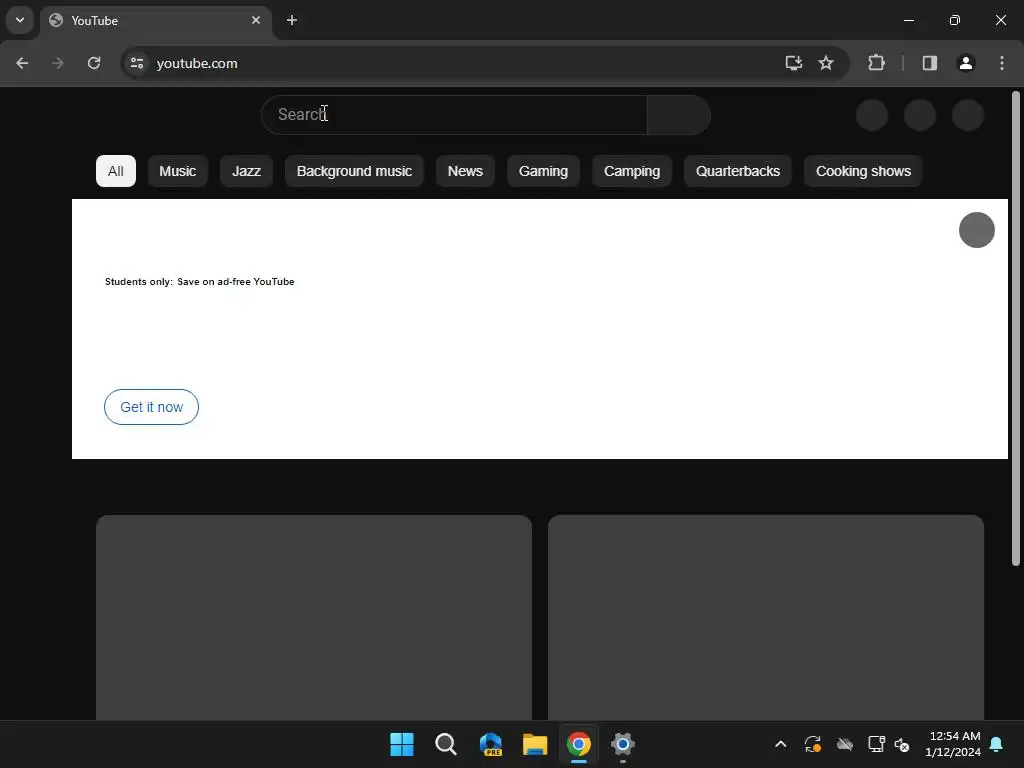This screenshot has width=1024, height=768.
Task: Select the News filter chip
Action: [x=465, y=171]
